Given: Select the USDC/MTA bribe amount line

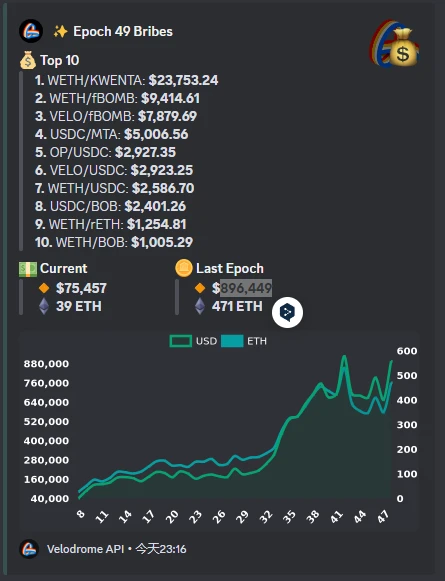Looking at the screenshot, I should (x=112, y=134).
